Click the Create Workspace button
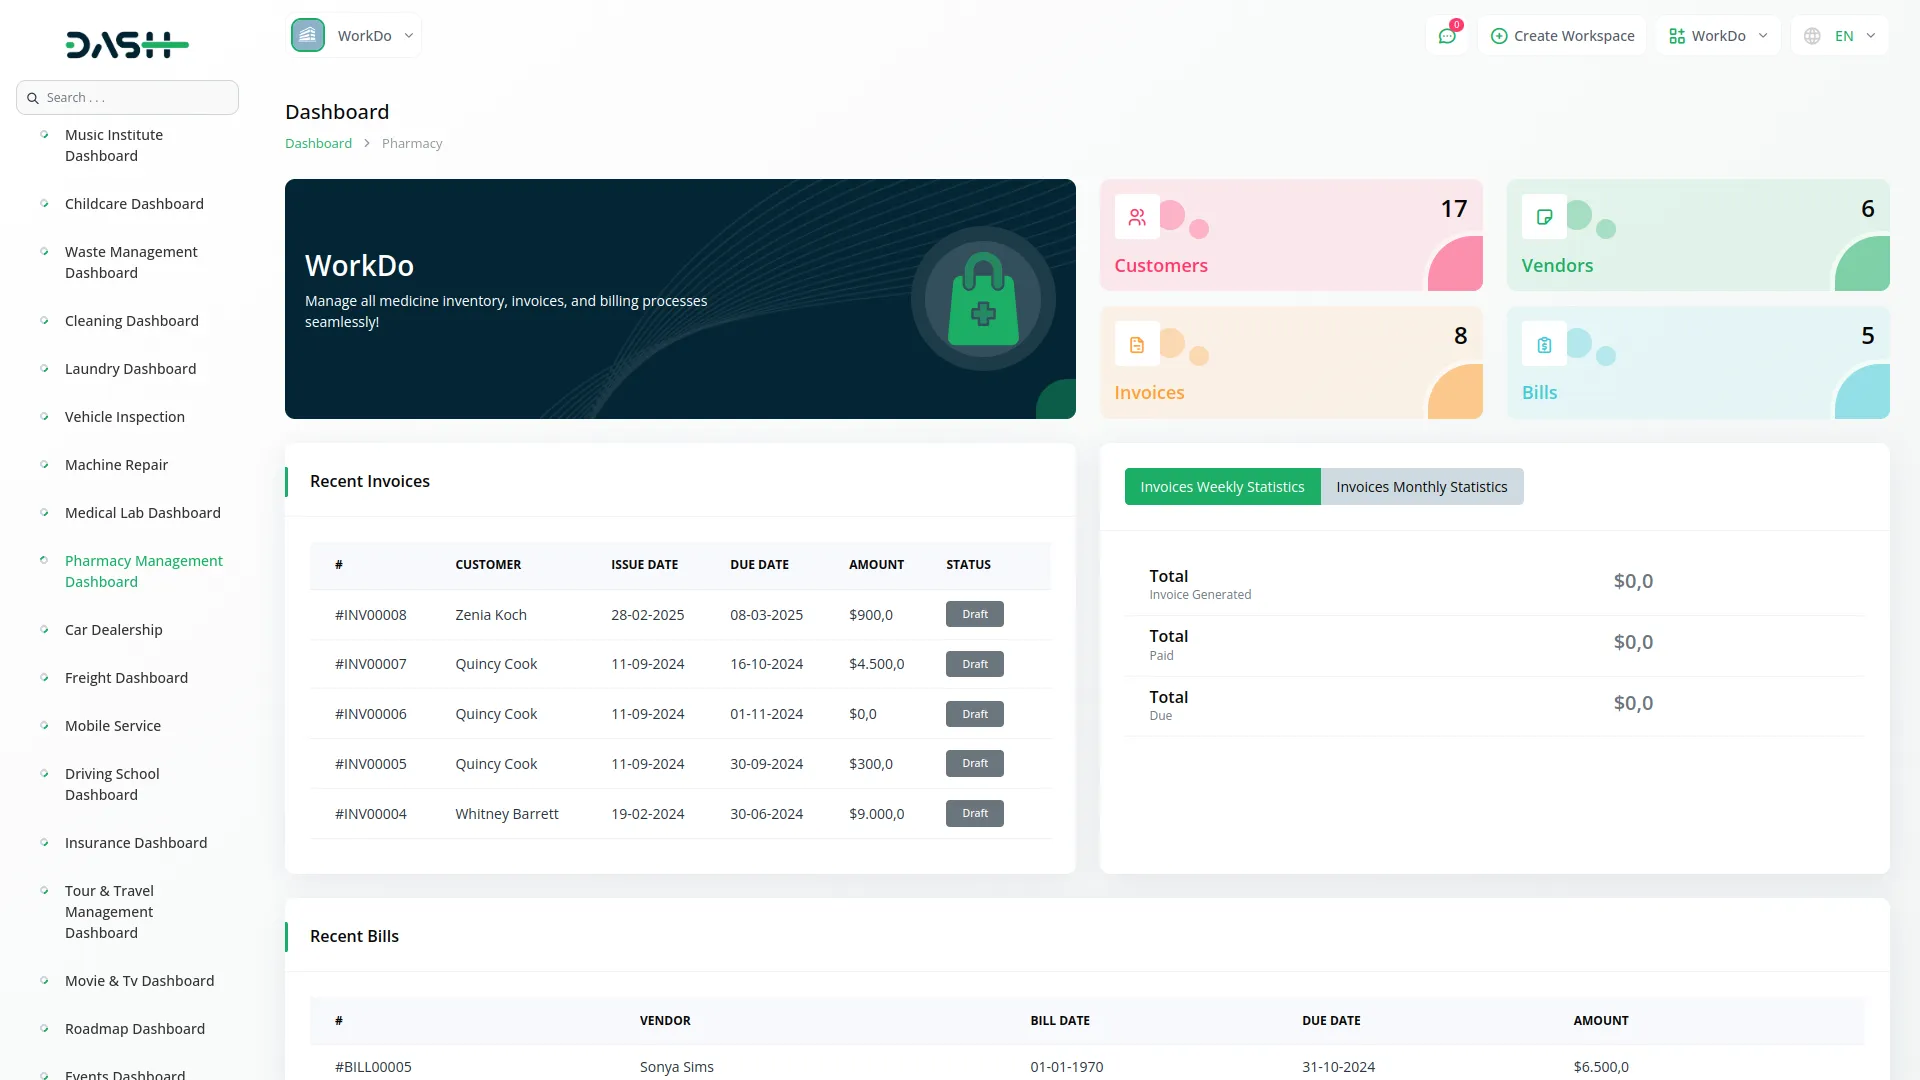The height and width of the screenshot is (1080, 1920). [x=1562, y=35]
